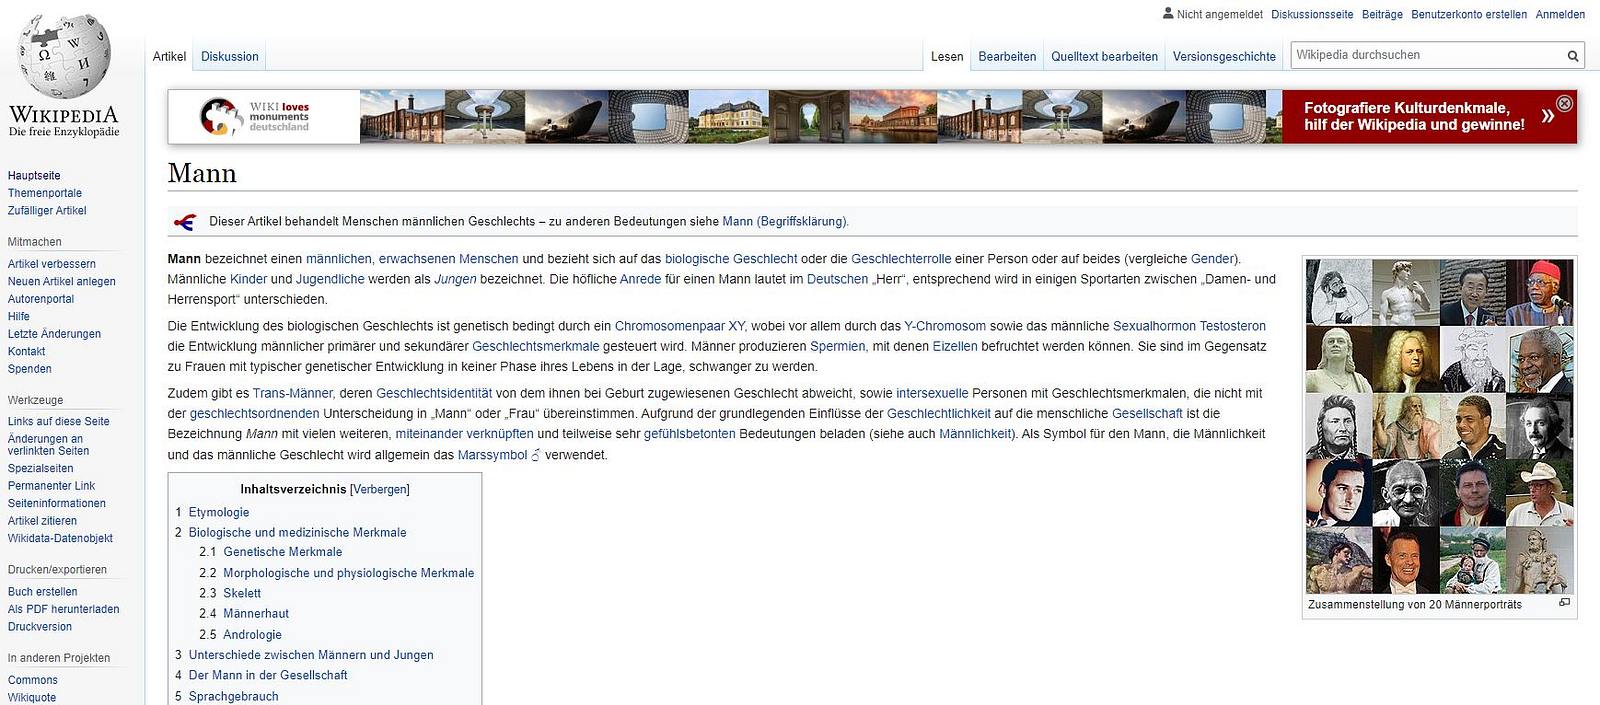Open Spezialseiten

point(41,469)
